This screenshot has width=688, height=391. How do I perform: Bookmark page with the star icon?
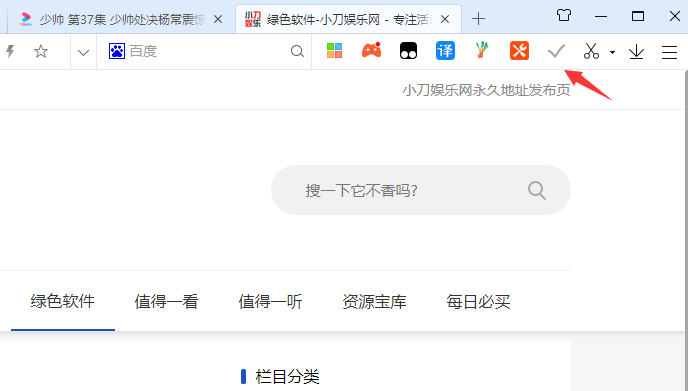pyautogui.click(x=41, y=51)
